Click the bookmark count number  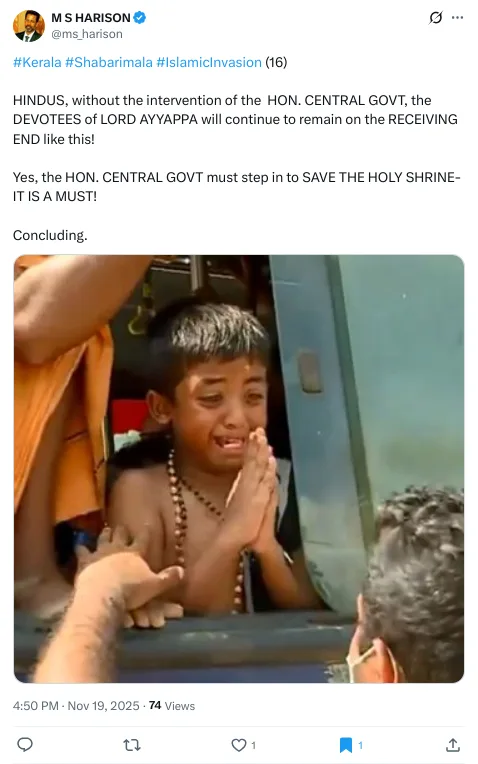(x=361, y=745)
